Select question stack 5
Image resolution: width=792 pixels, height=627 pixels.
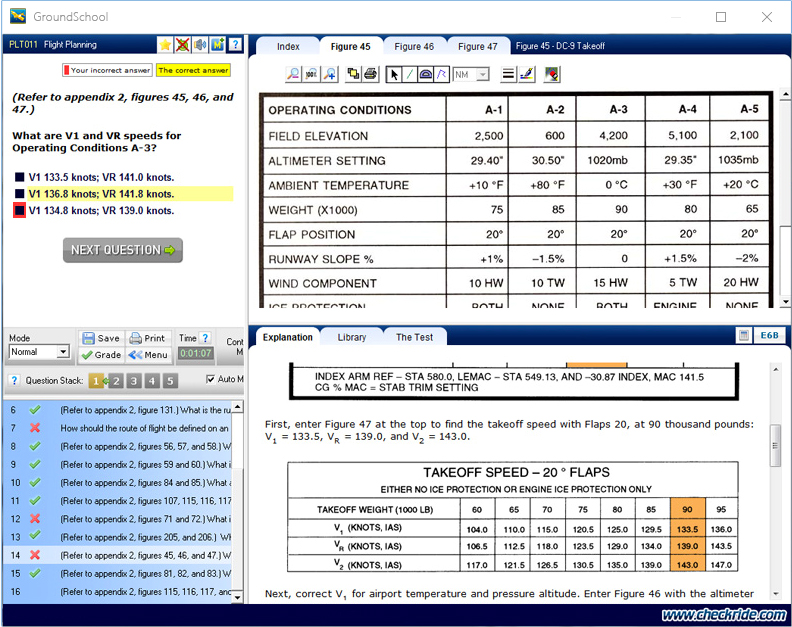[x=170, y=381]
